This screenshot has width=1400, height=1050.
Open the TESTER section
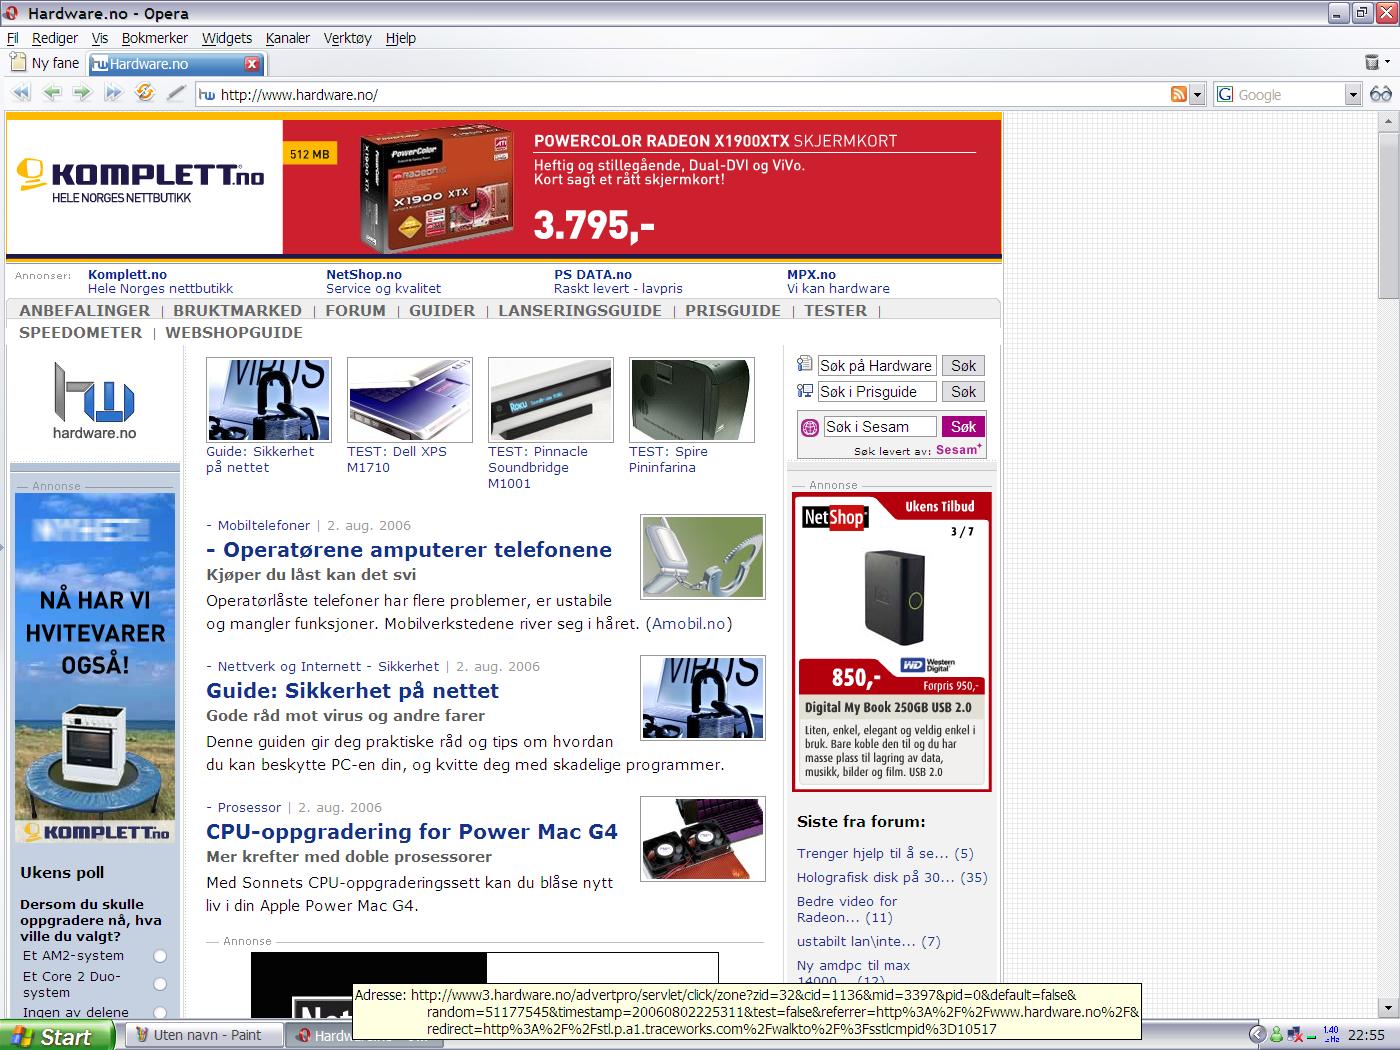pos(836,311)
